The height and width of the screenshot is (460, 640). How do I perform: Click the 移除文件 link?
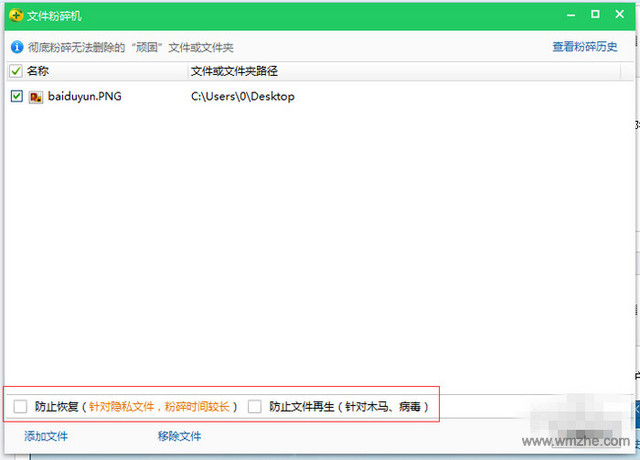(180, 436)
